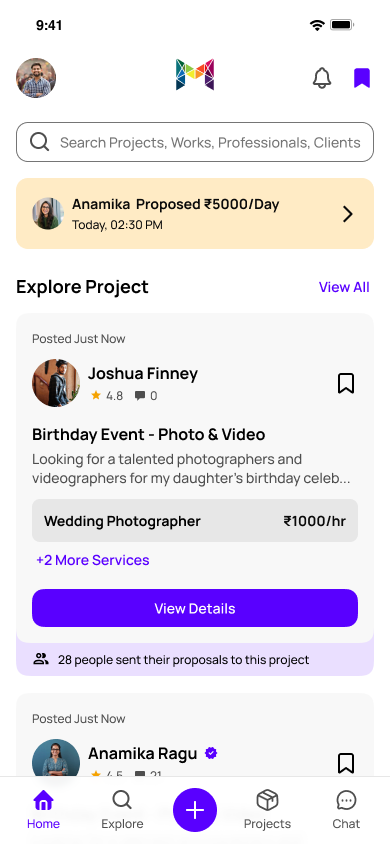Focus the Search Projects input field
This screenshot has height=844, width=390.
coord(195,142)
